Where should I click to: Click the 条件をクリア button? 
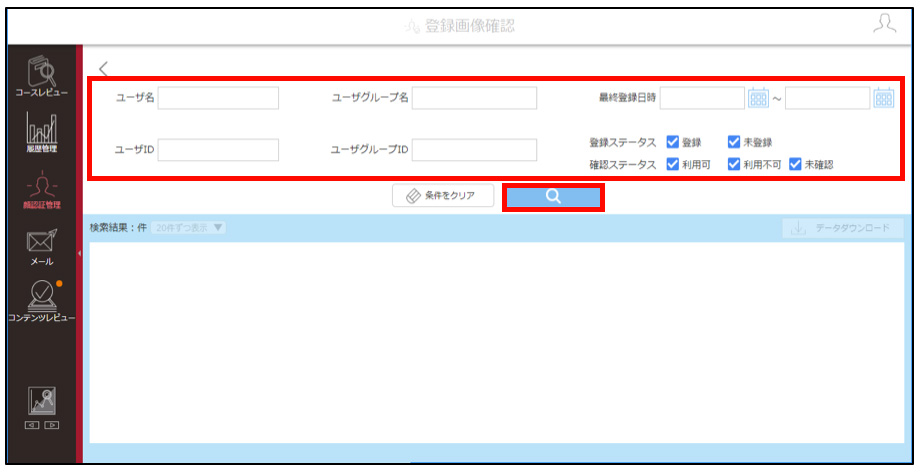(443, 196)
